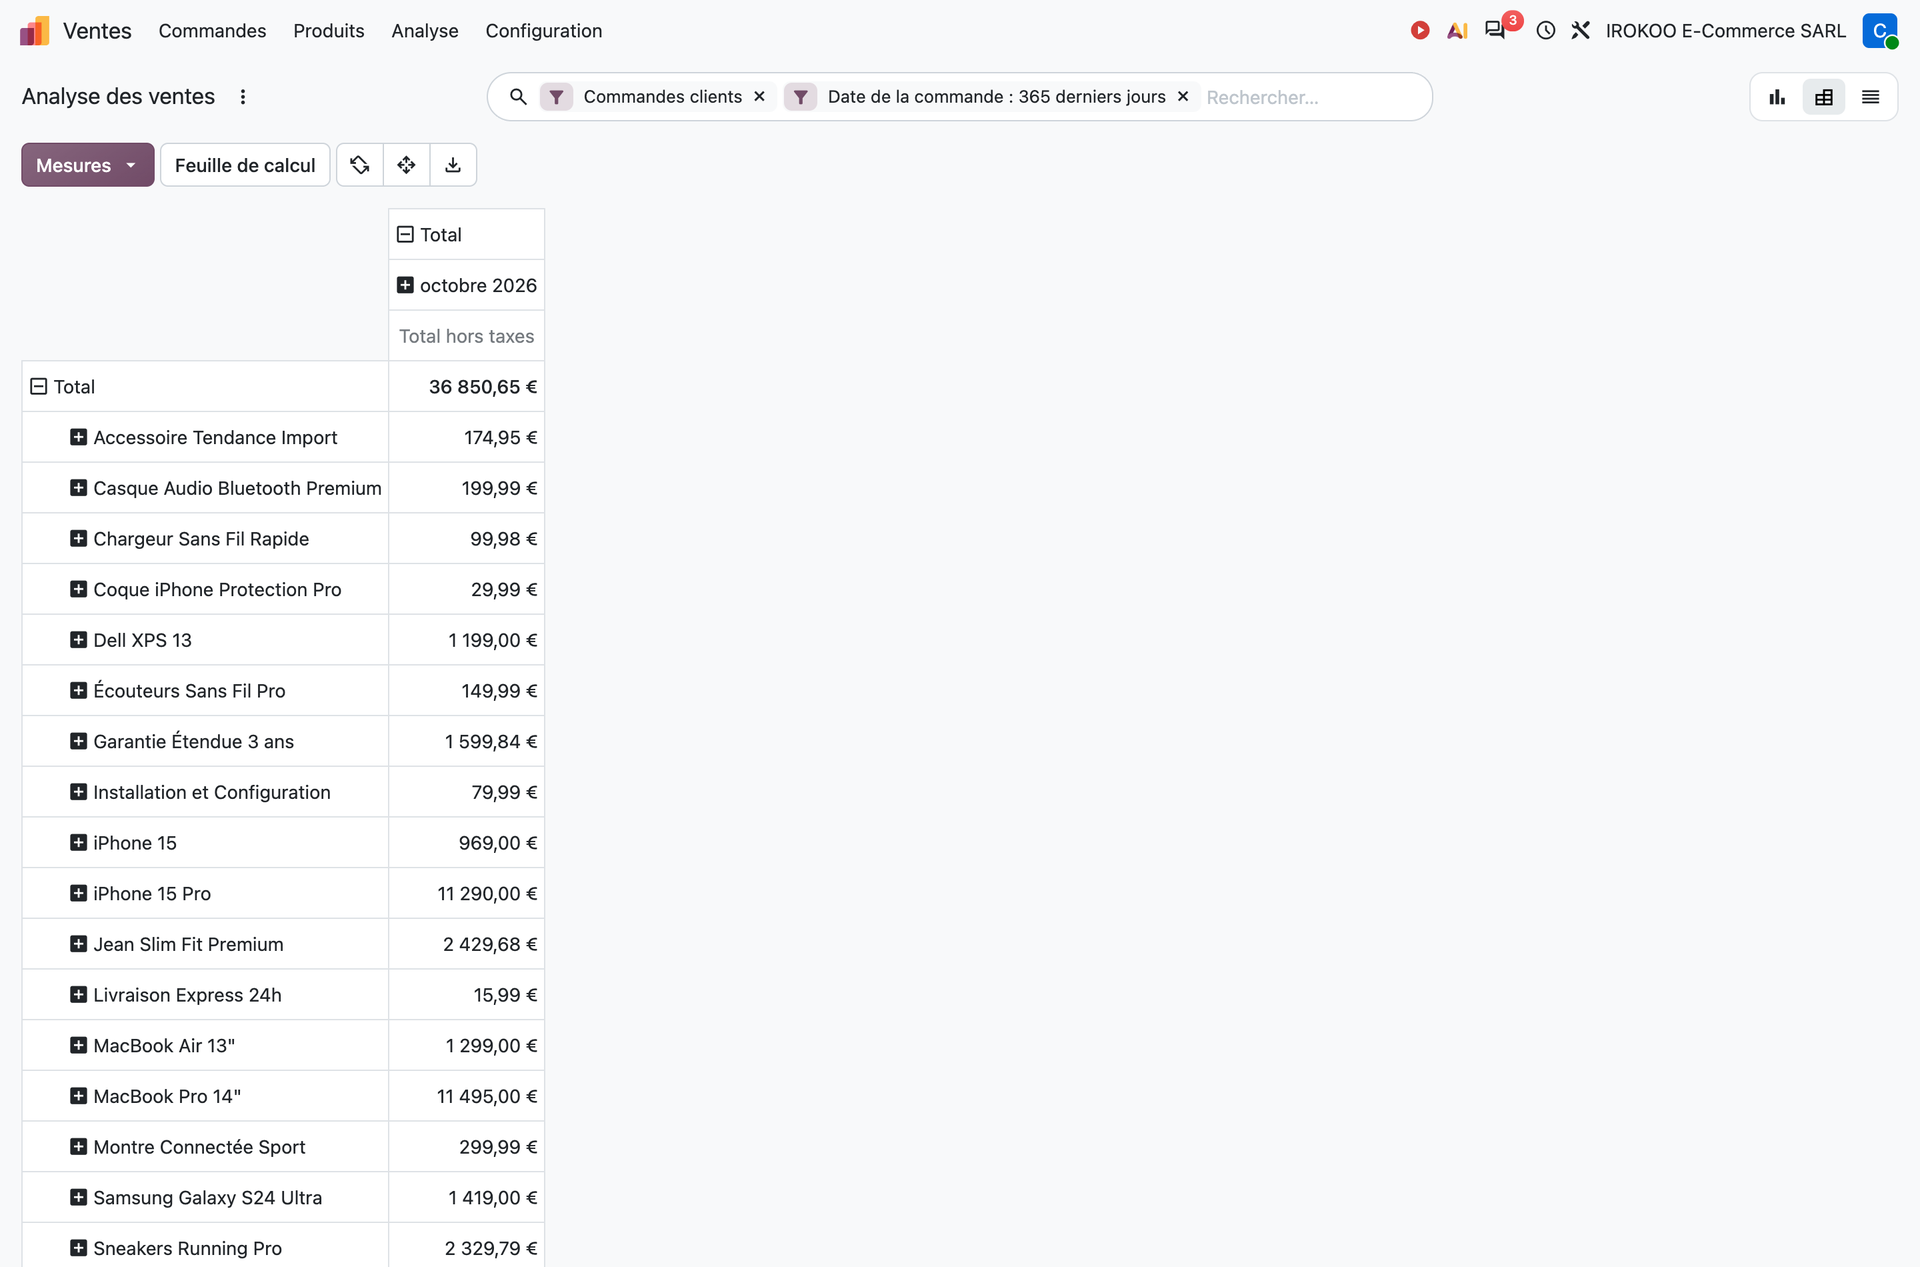Open the debug tools wrench icon

pyautogui.click(x=1580, y=31)
